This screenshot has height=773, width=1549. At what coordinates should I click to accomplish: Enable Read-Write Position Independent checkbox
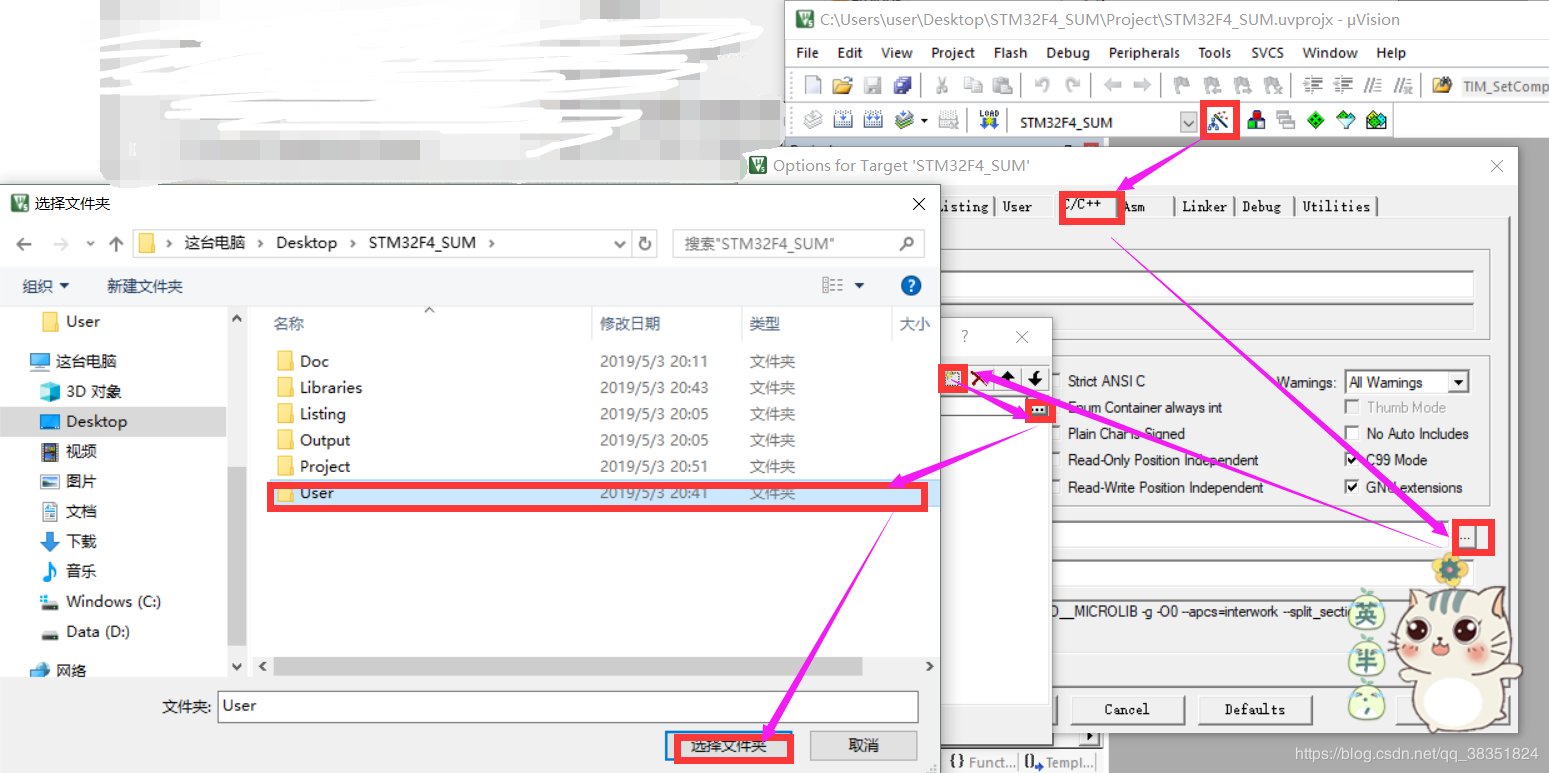pos(1058,487)
